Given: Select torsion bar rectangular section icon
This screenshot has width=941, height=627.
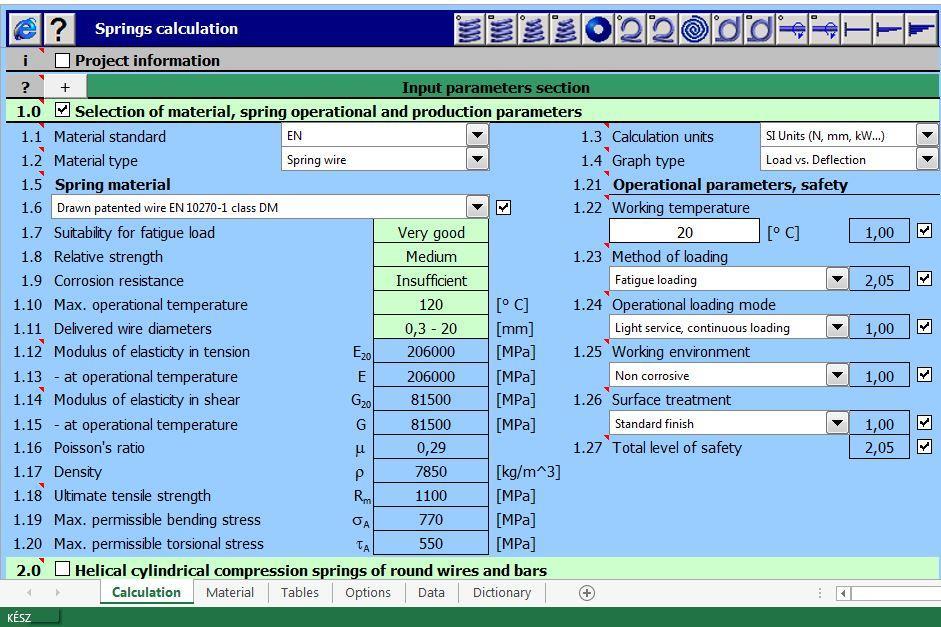Looking at the screenshot, I should pyautogui.click(x=824, y=28).
